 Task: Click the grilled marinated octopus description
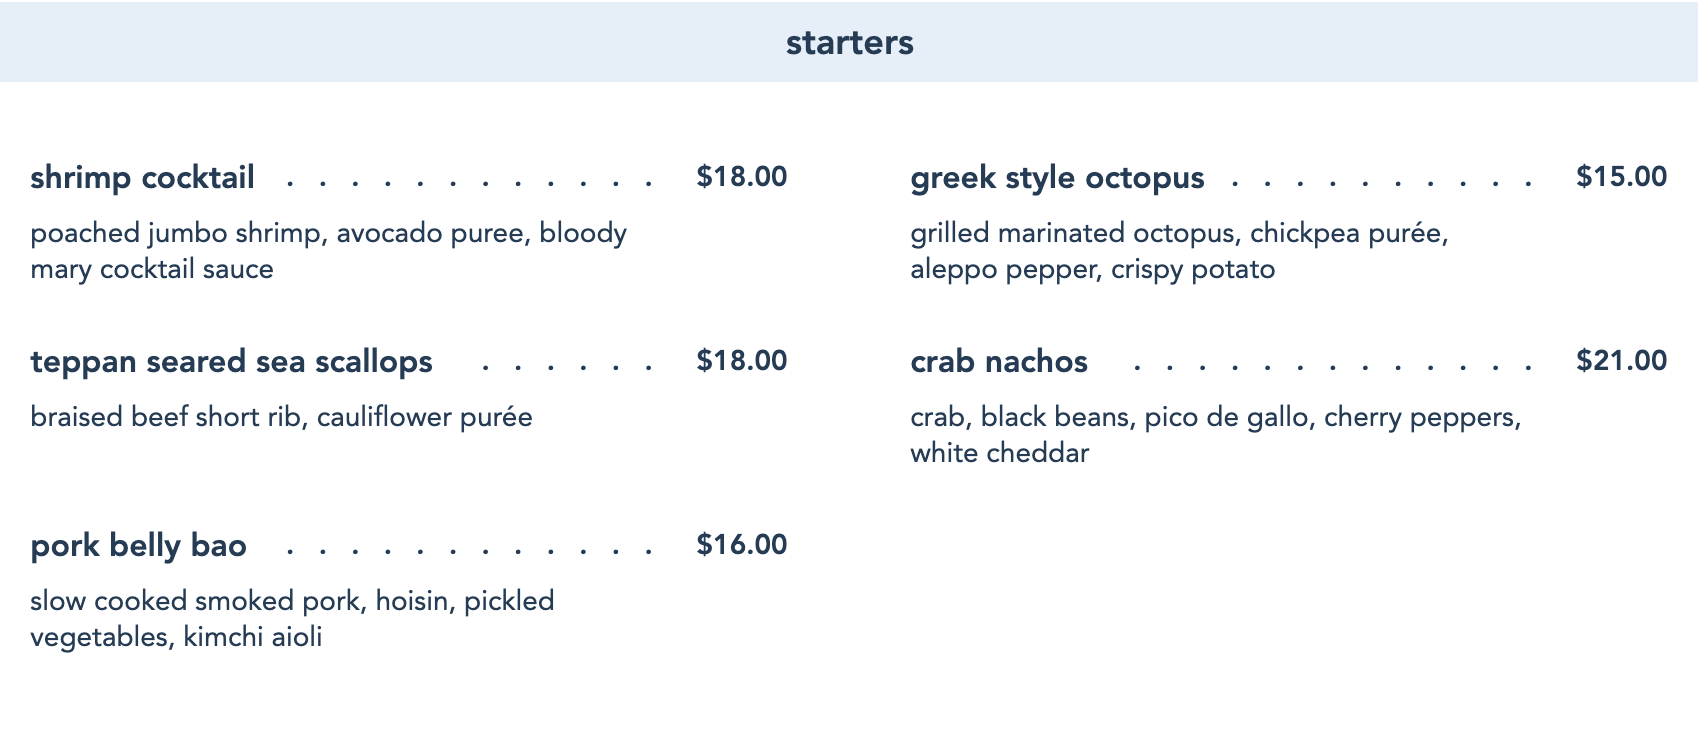coord(1178,251)
